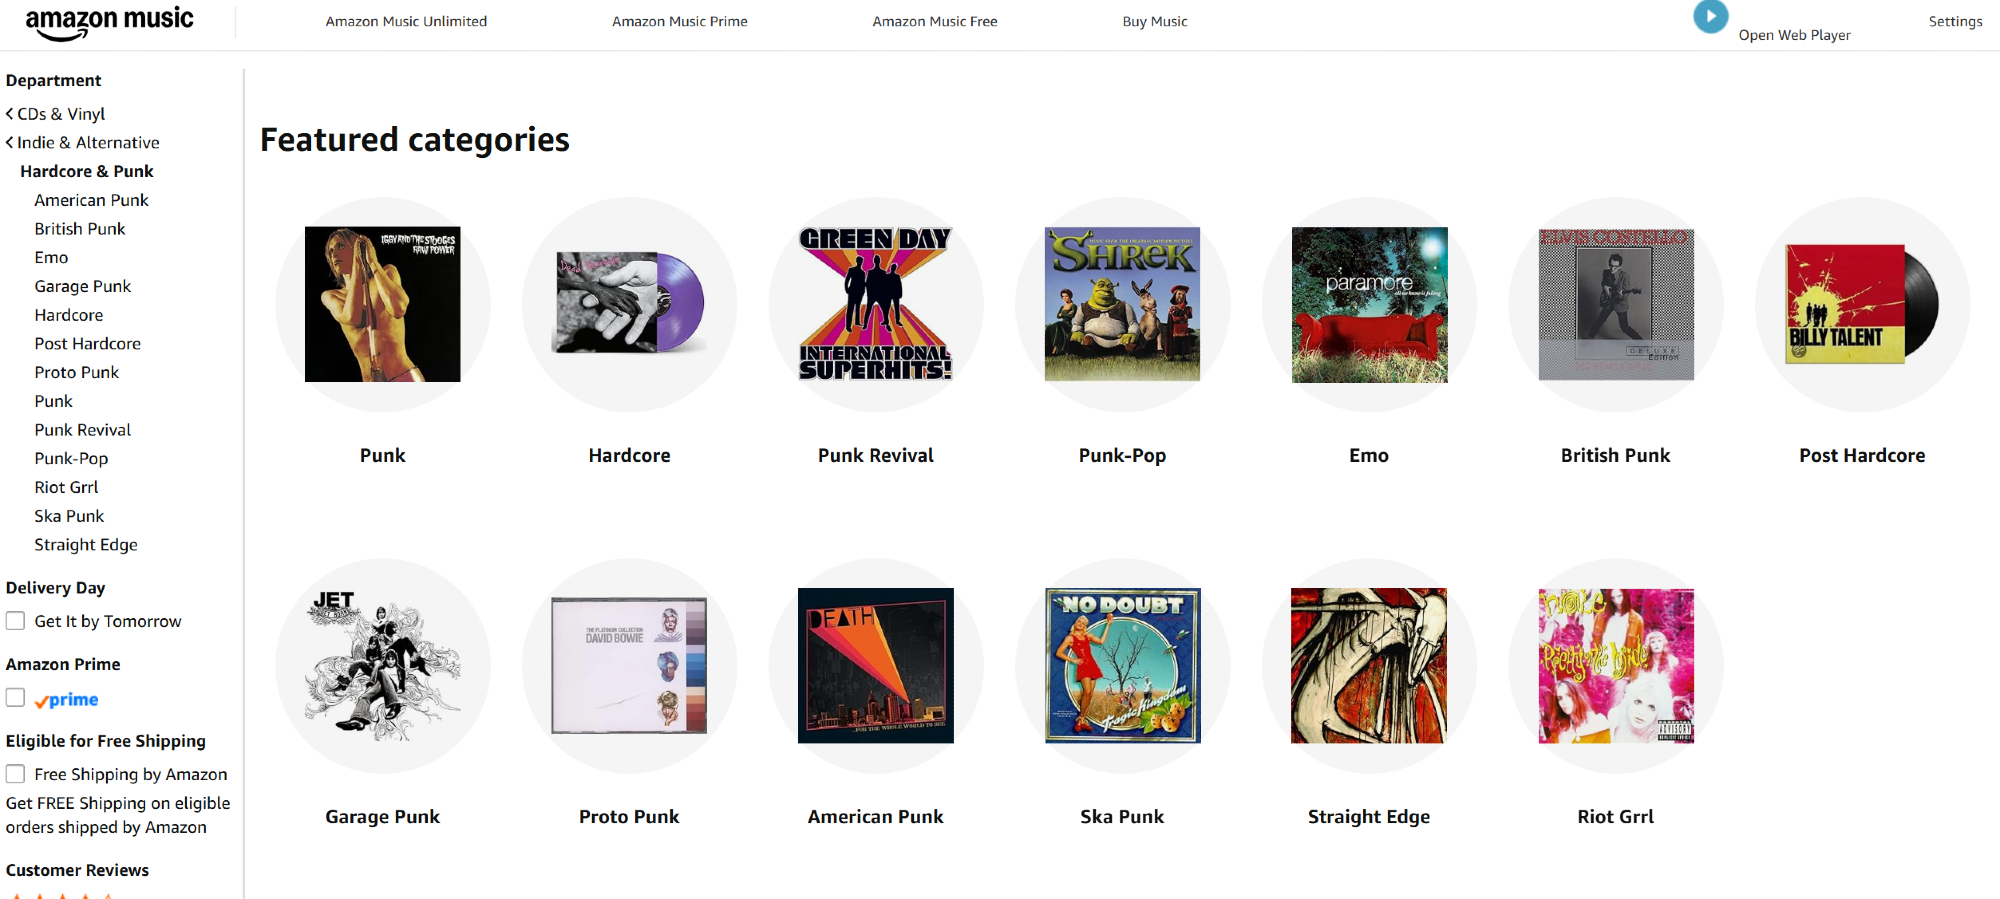
Task: Select Riot Grrl in department list
Action: point(66,487)
